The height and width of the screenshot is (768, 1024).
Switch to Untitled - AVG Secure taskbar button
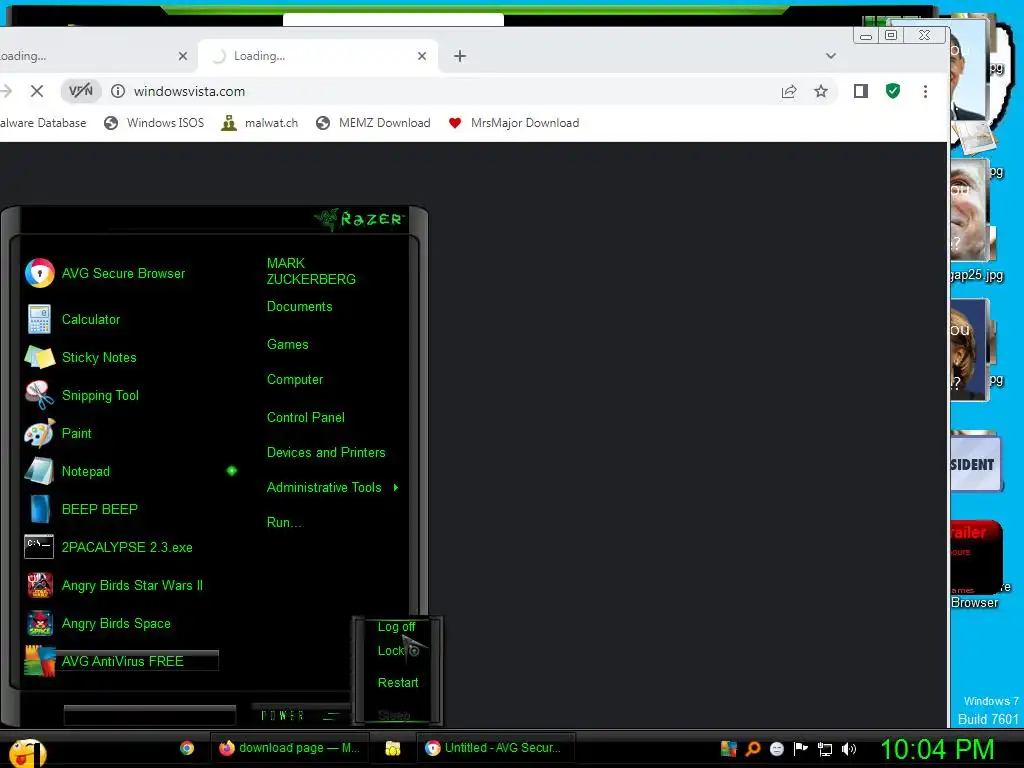click(496, 748)
